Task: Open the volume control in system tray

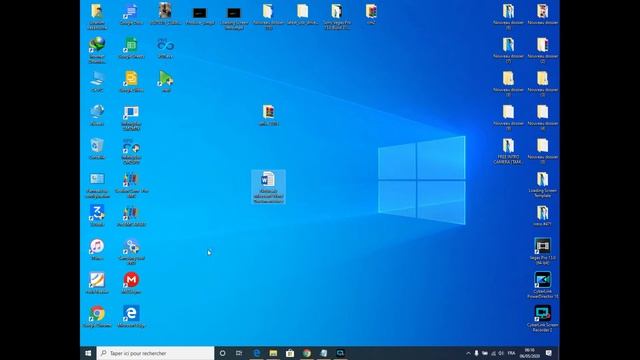Action: (x=501, y=353)
